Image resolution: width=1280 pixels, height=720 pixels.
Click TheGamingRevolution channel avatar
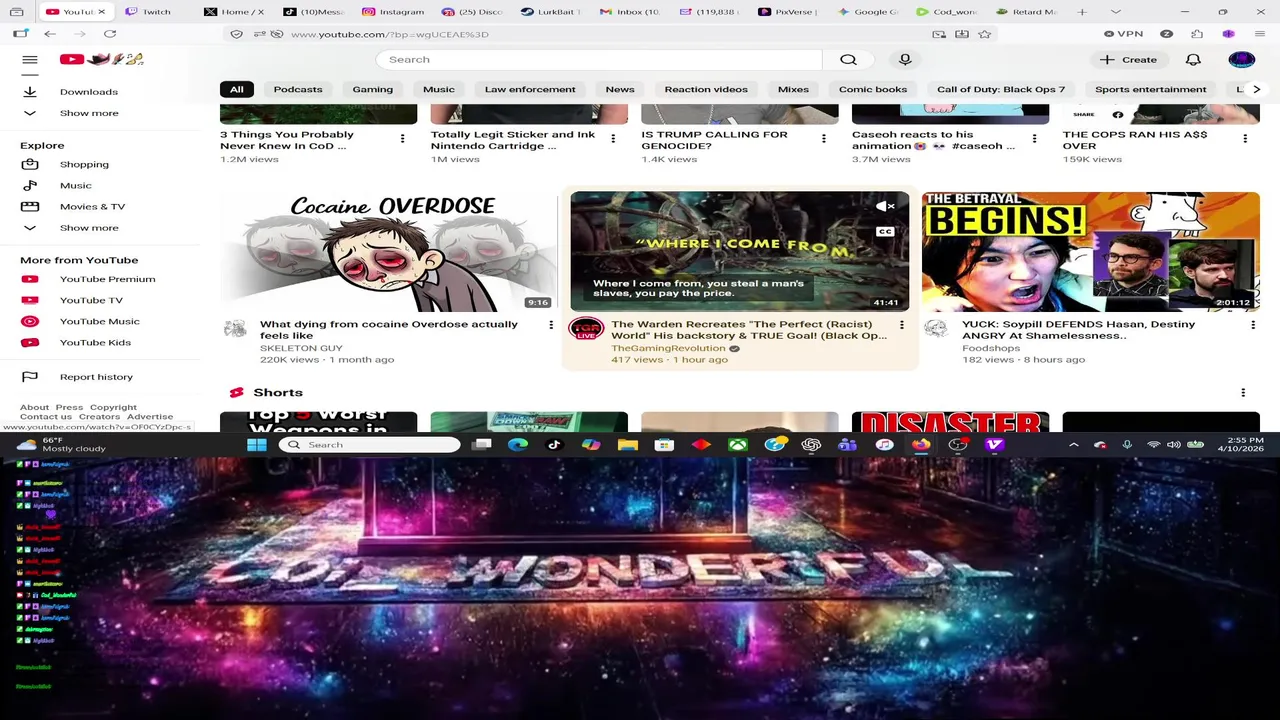(586, 329)
